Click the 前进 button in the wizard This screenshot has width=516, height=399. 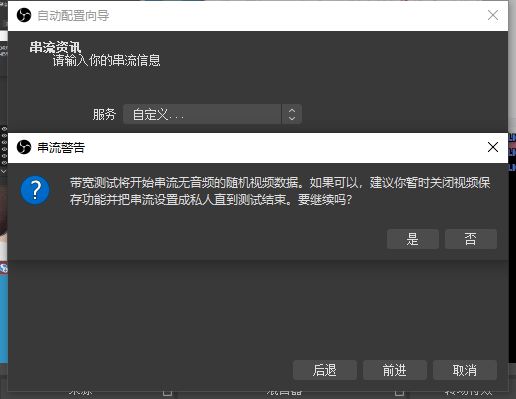(x=395, y=370)
